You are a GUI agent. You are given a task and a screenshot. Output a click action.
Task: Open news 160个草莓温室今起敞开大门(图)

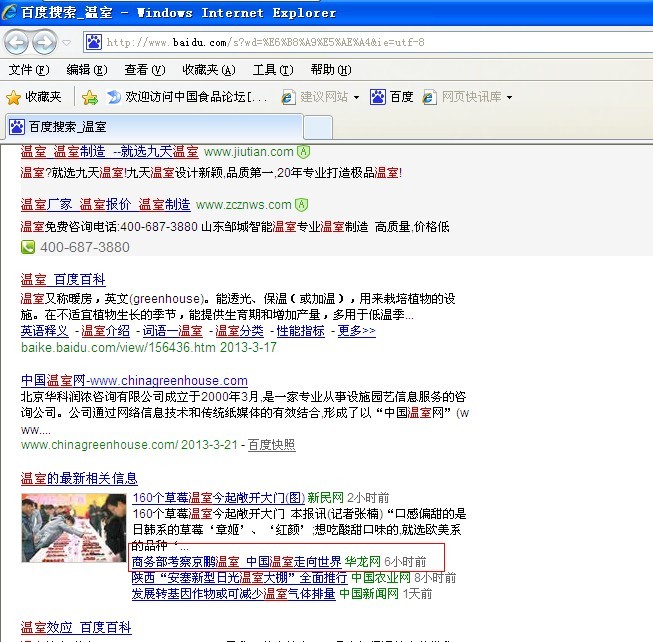(x=218, y=498)
